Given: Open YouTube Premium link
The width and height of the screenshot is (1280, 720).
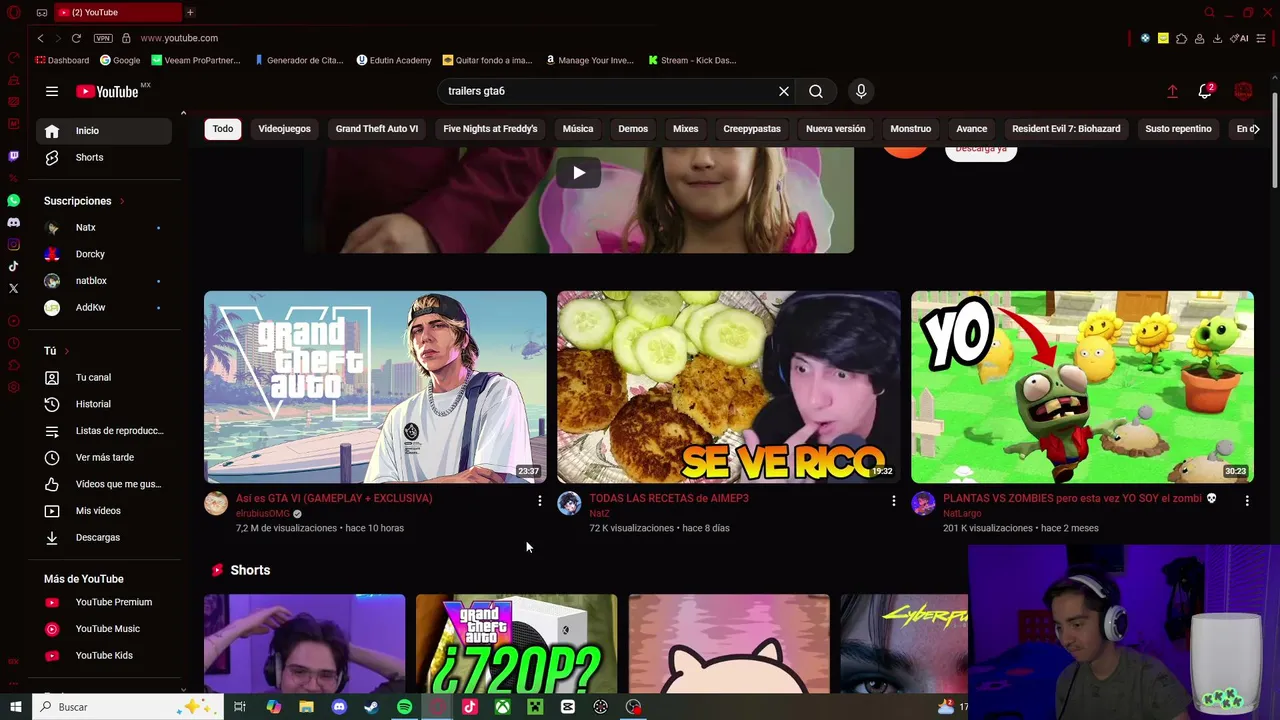Looking at the screenshot, I should pos(104,602).
